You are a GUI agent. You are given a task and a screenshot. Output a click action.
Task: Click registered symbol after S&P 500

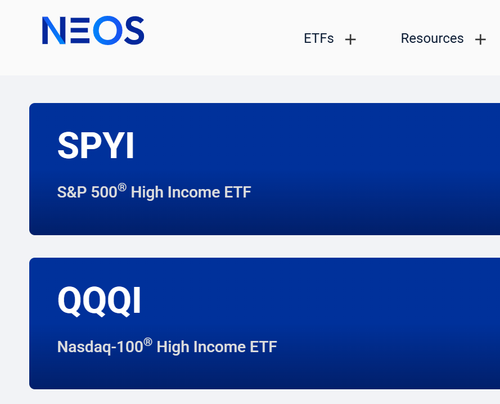click(122, 187)
